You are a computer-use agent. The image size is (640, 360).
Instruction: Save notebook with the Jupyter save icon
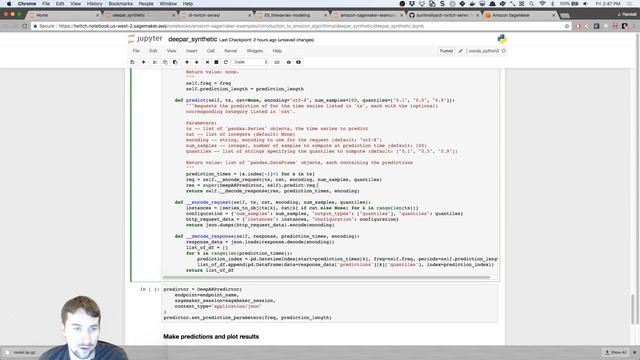(132, 62)
